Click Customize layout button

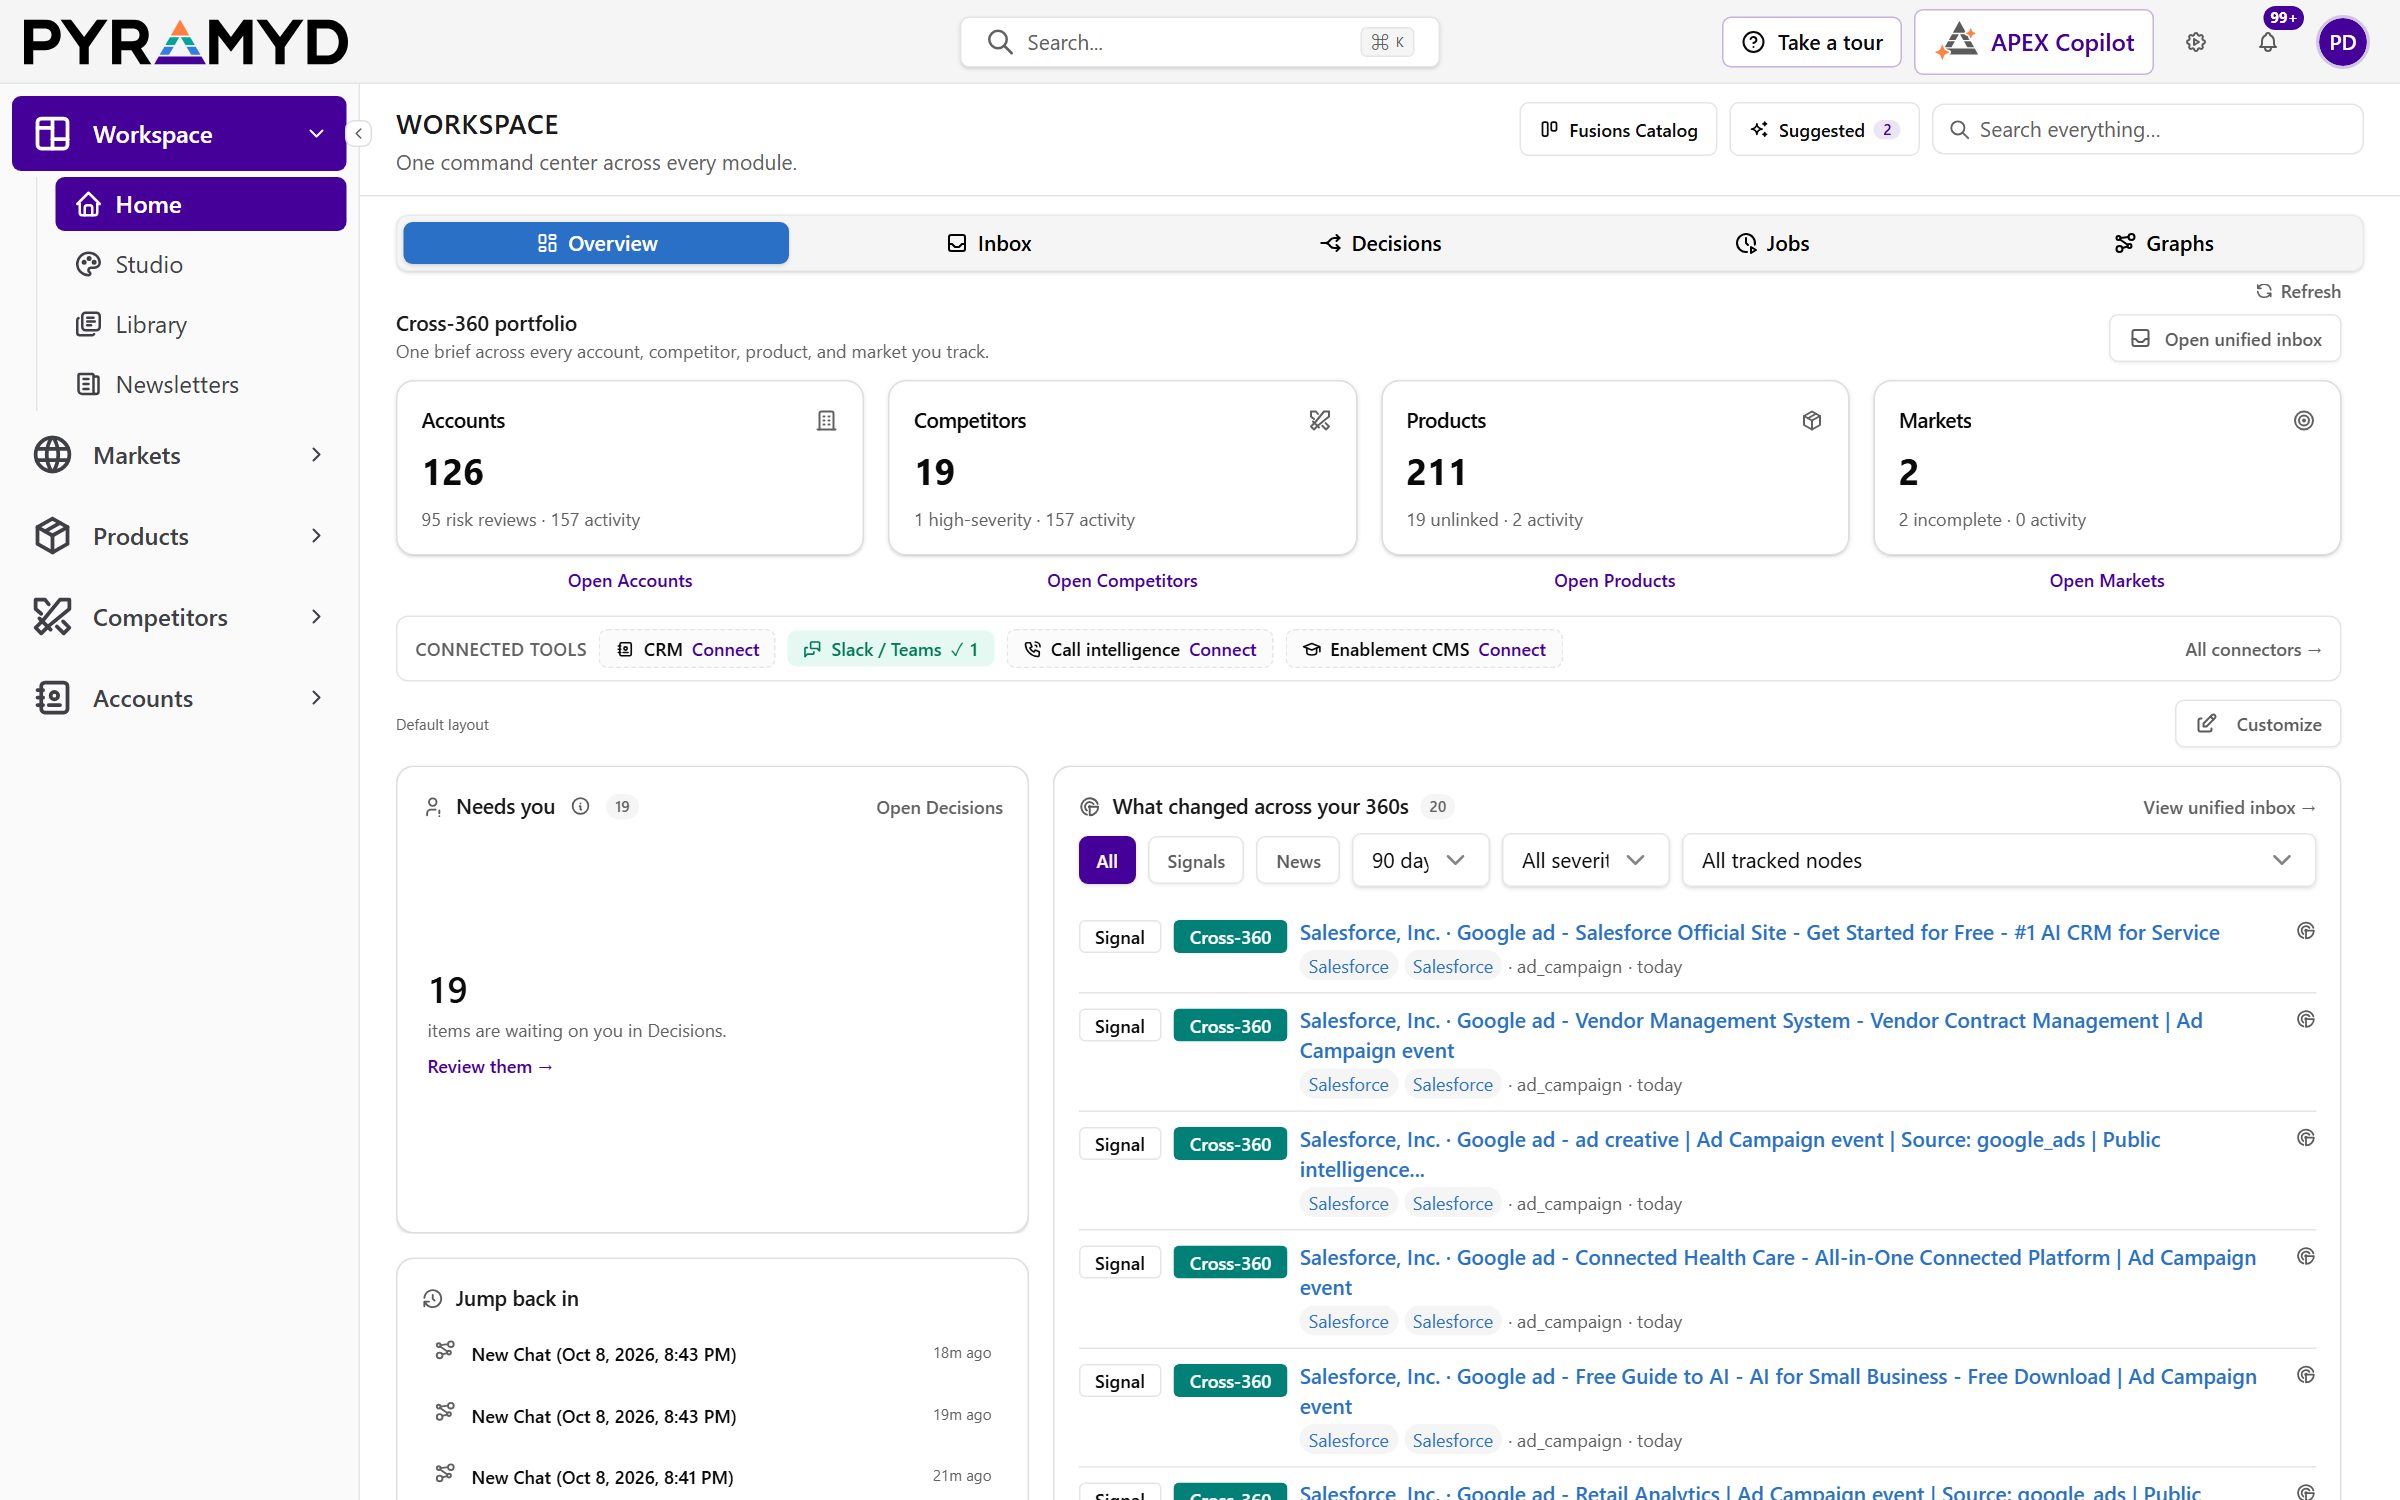click(2258, 724)
